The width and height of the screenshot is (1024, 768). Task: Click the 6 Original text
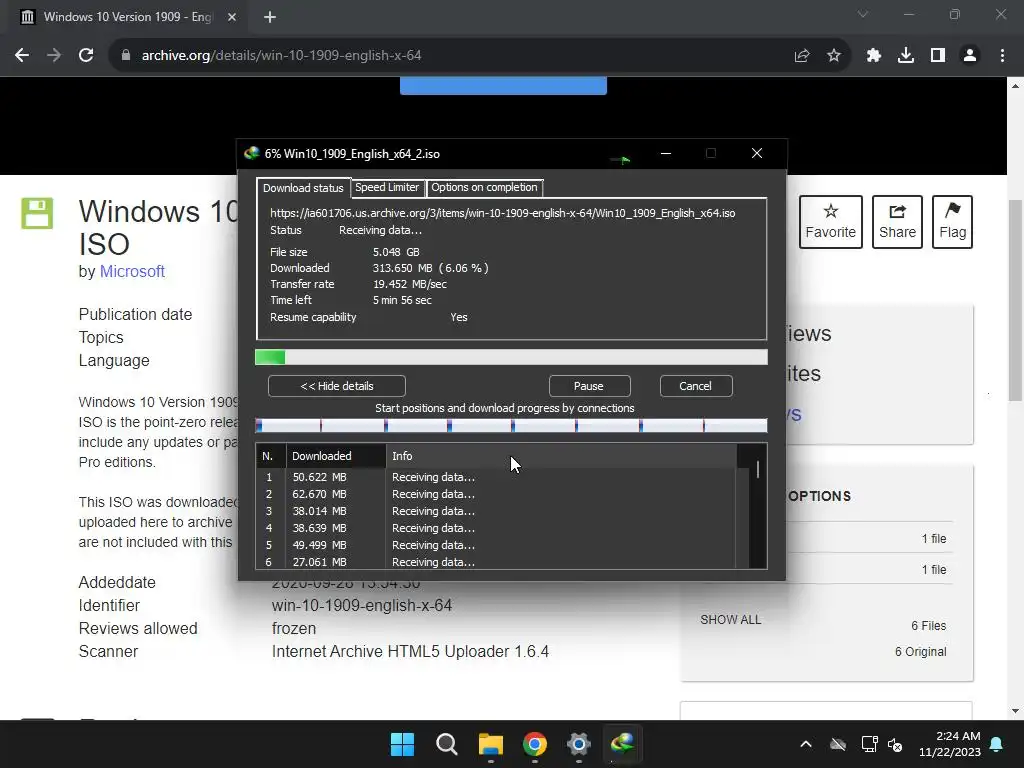[x=921, y=652]
